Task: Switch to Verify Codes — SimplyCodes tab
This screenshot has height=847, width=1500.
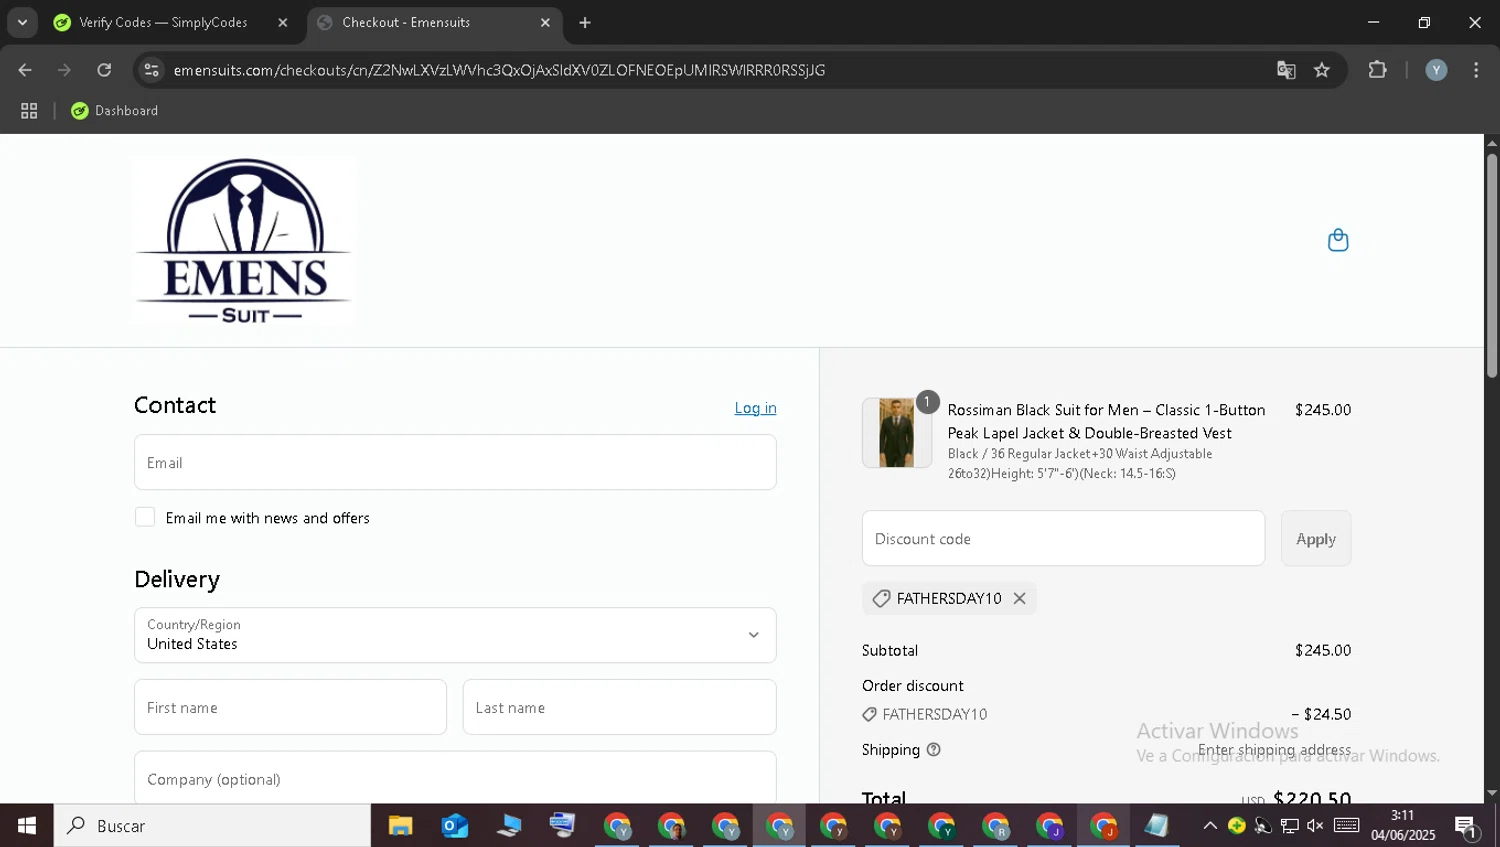Action: tap(163, 22)
